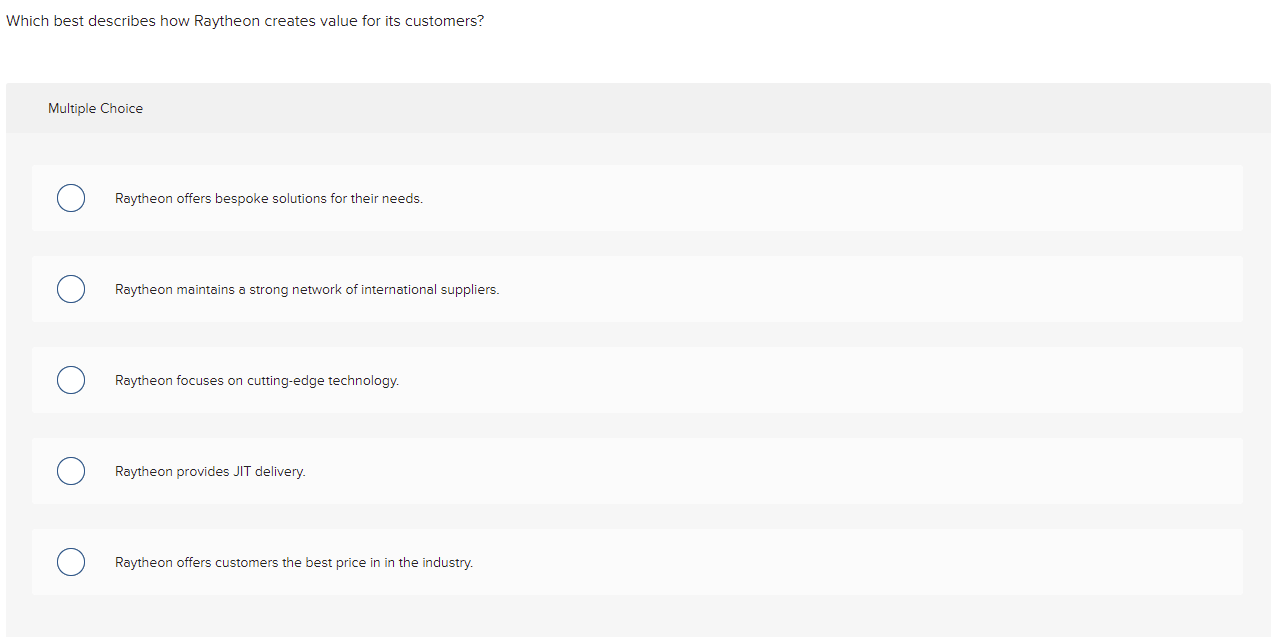Select the best price answer option
This screenshot has width=1276, height=641.
pos(71,562)
